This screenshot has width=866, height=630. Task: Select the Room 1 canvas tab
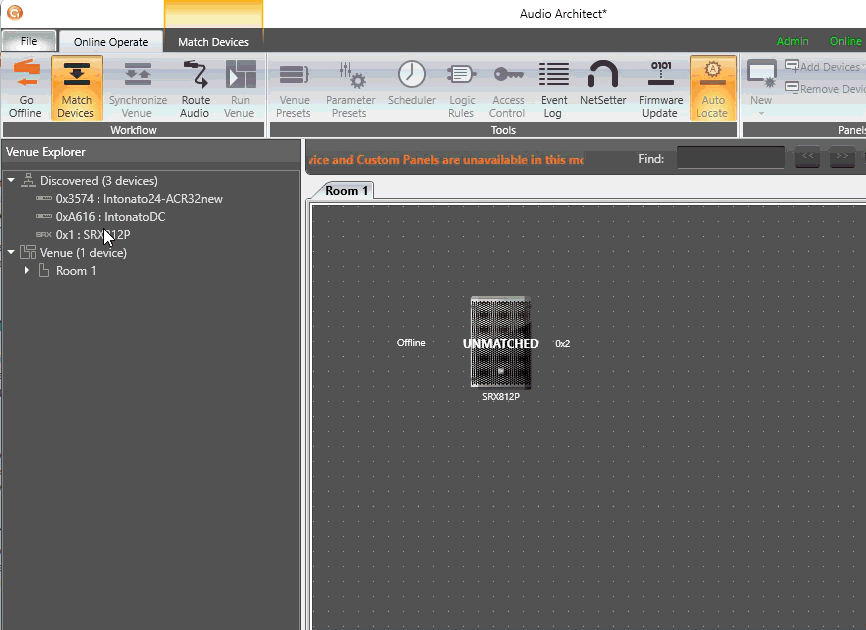click(x=346, y=191)
